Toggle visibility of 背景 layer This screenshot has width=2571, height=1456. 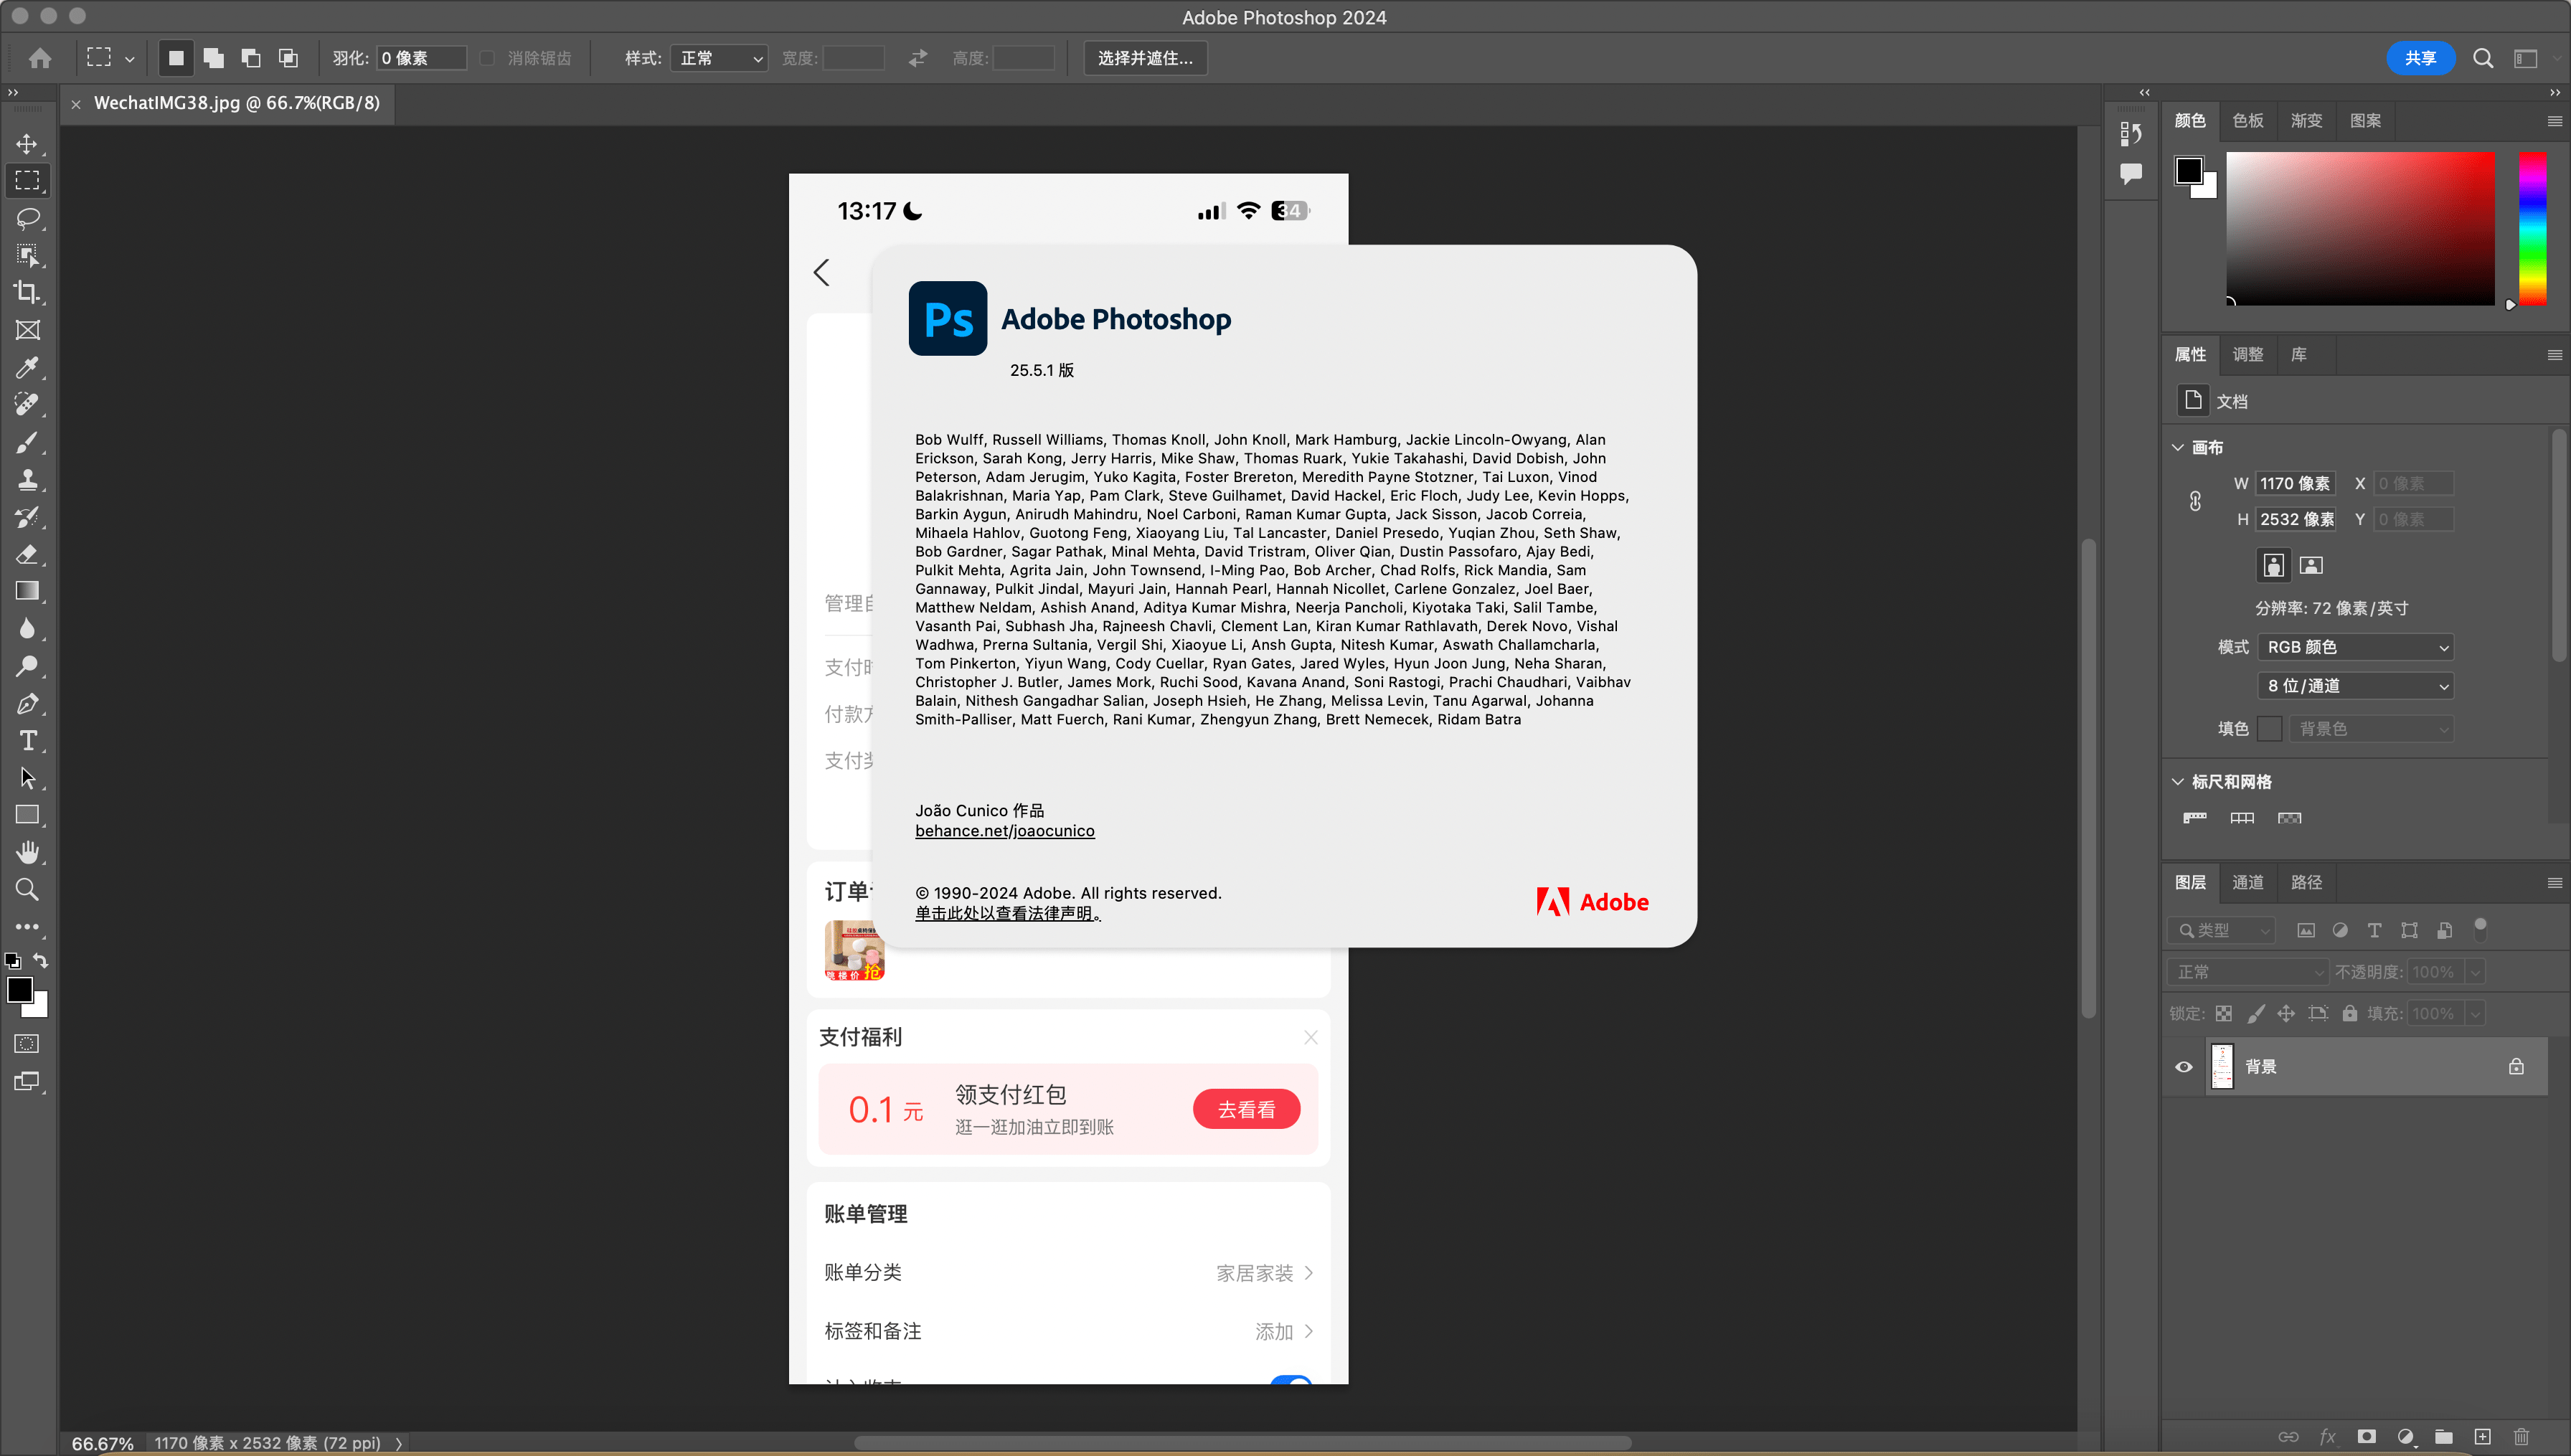(2184, 1067)
